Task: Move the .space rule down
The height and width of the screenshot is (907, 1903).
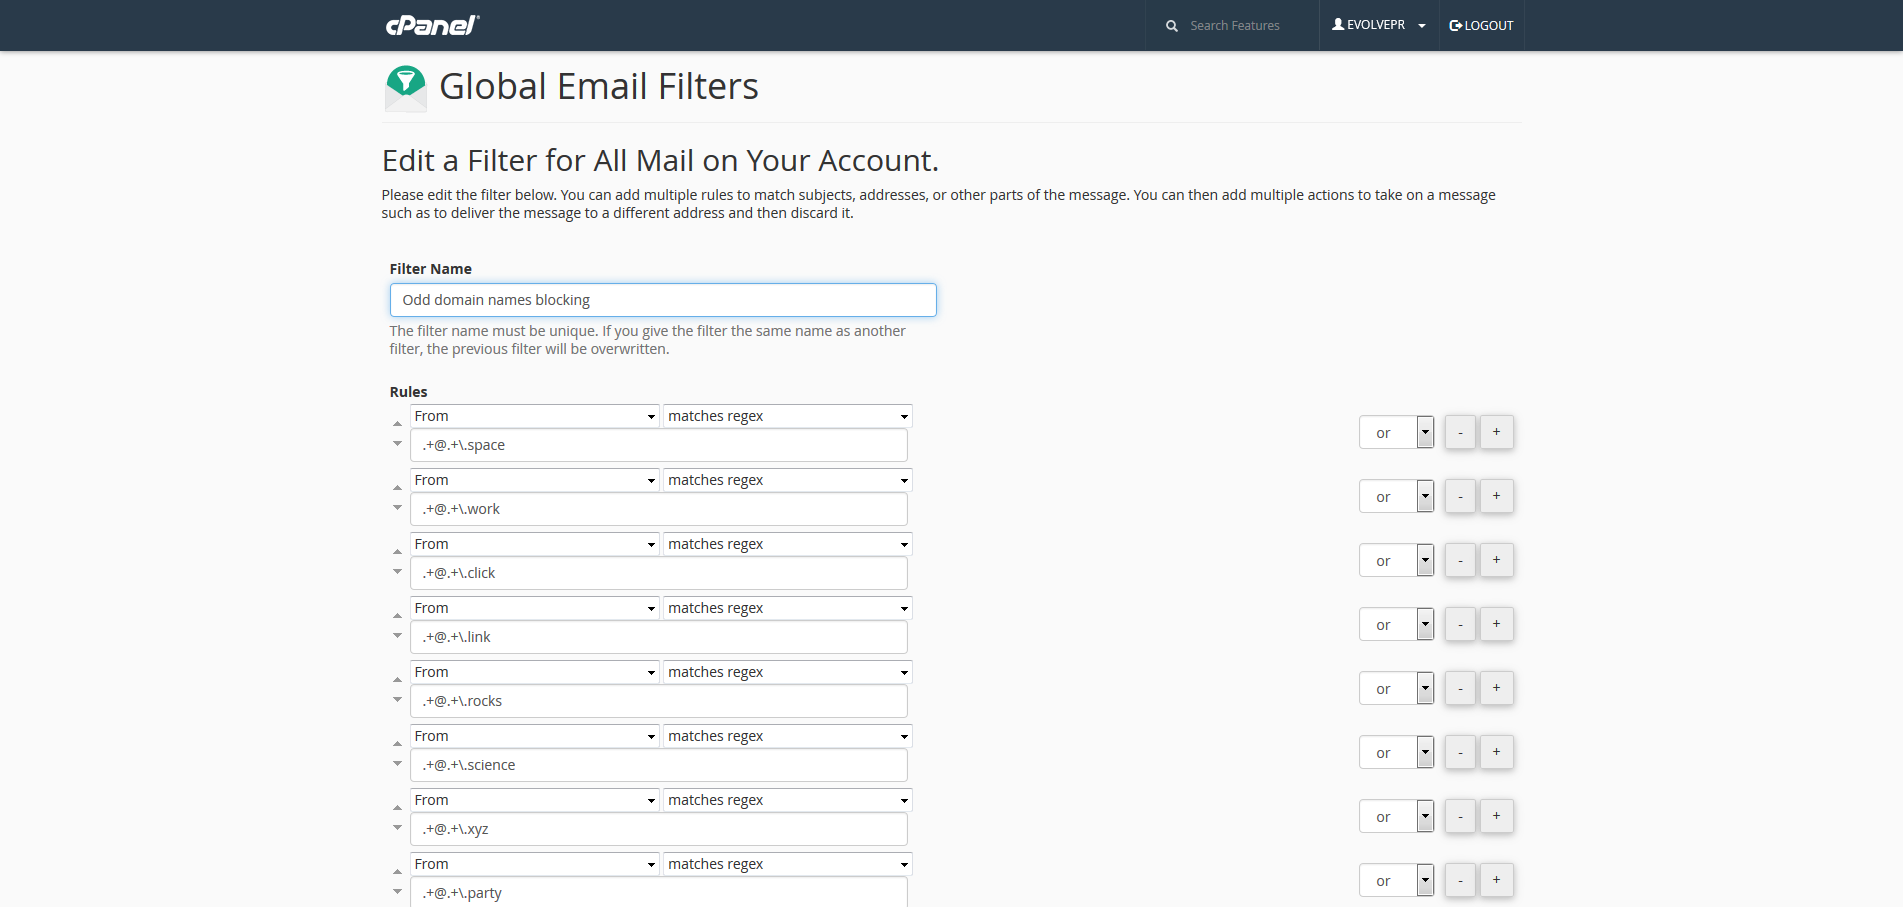Action: click(x=397, y=443)
